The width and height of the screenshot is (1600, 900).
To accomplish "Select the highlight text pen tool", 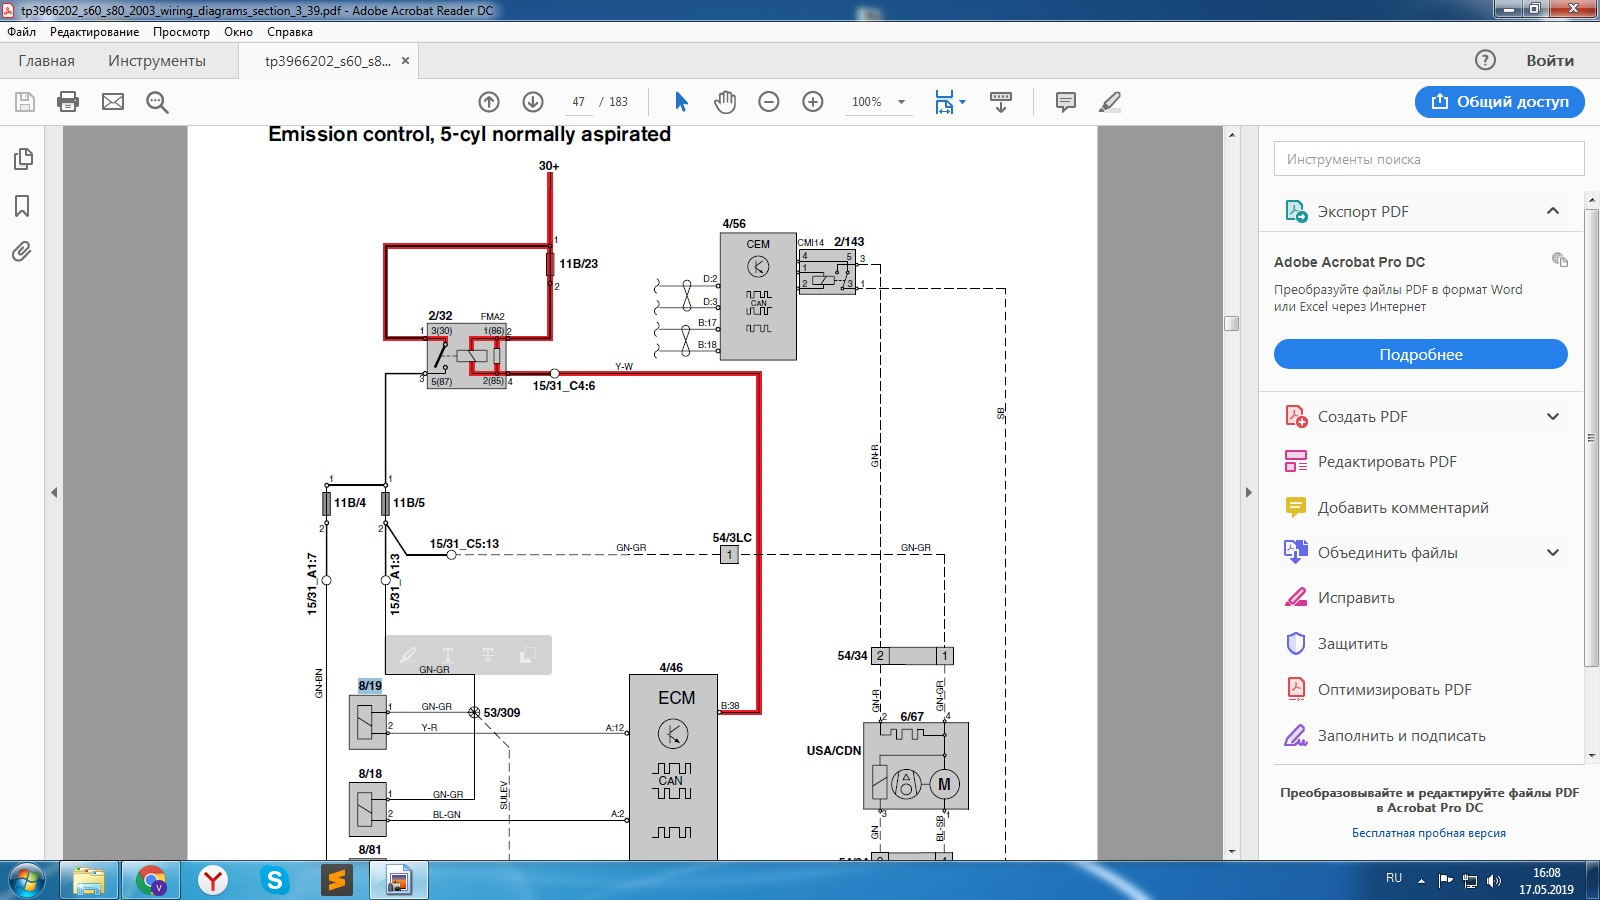I will pyautogui.click(x=1110, y=102).
